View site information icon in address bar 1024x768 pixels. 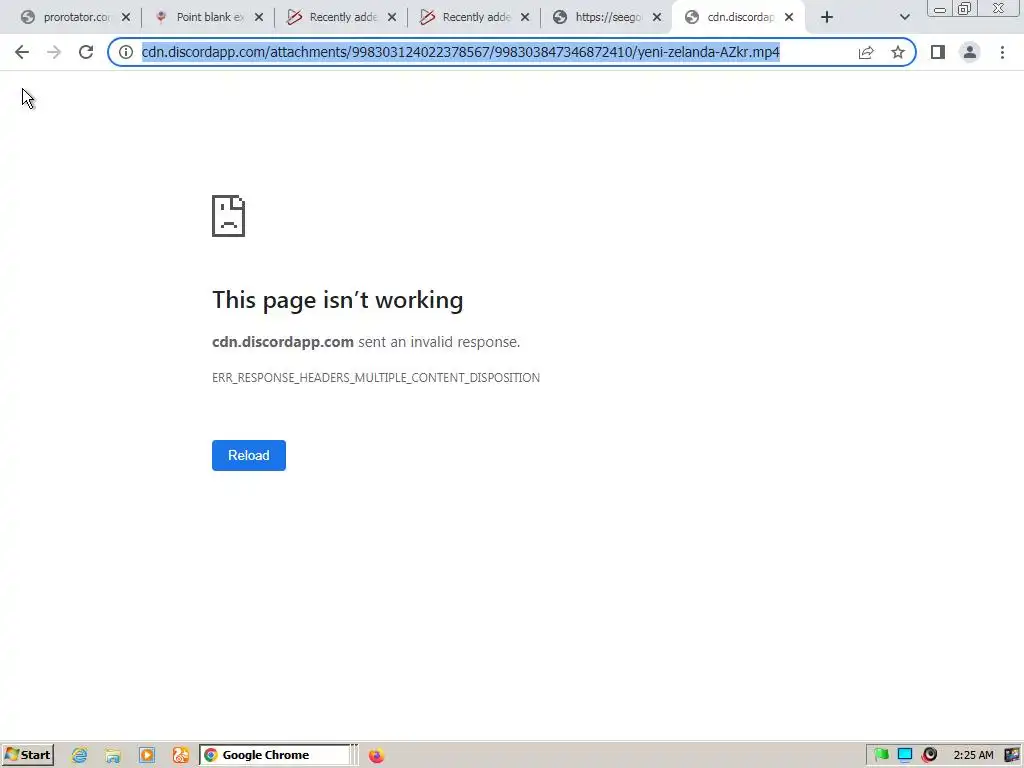click(125, 52)
